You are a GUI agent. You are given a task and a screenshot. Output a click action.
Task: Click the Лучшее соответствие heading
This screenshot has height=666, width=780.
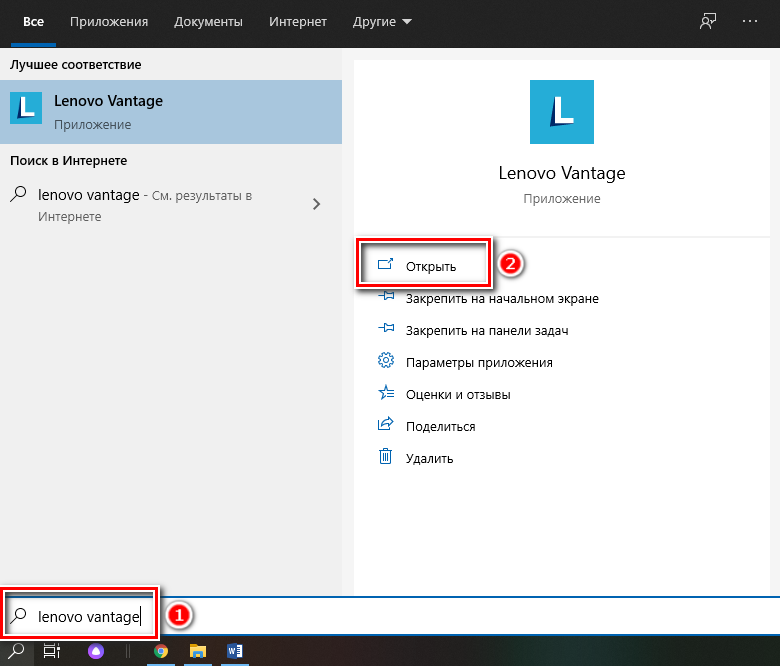pos(76,65)
